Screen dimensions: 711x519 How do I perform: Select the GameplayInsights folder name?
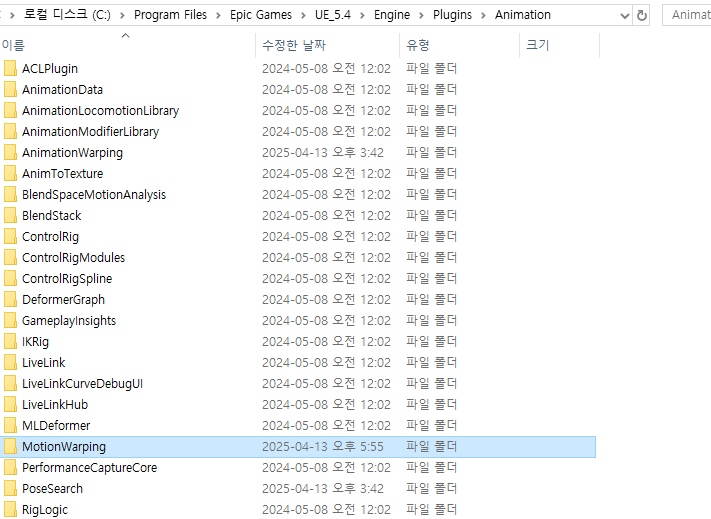point(69,321)
